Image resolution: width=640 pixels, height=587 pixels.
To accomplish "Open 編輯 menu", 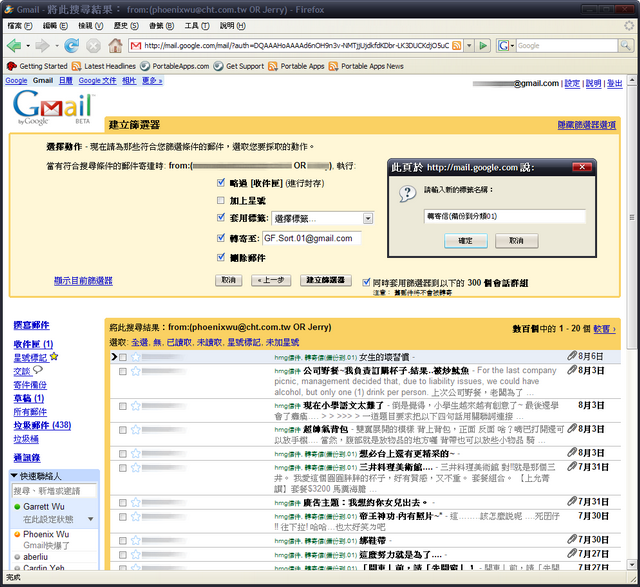I will click(x=55, y=26).
